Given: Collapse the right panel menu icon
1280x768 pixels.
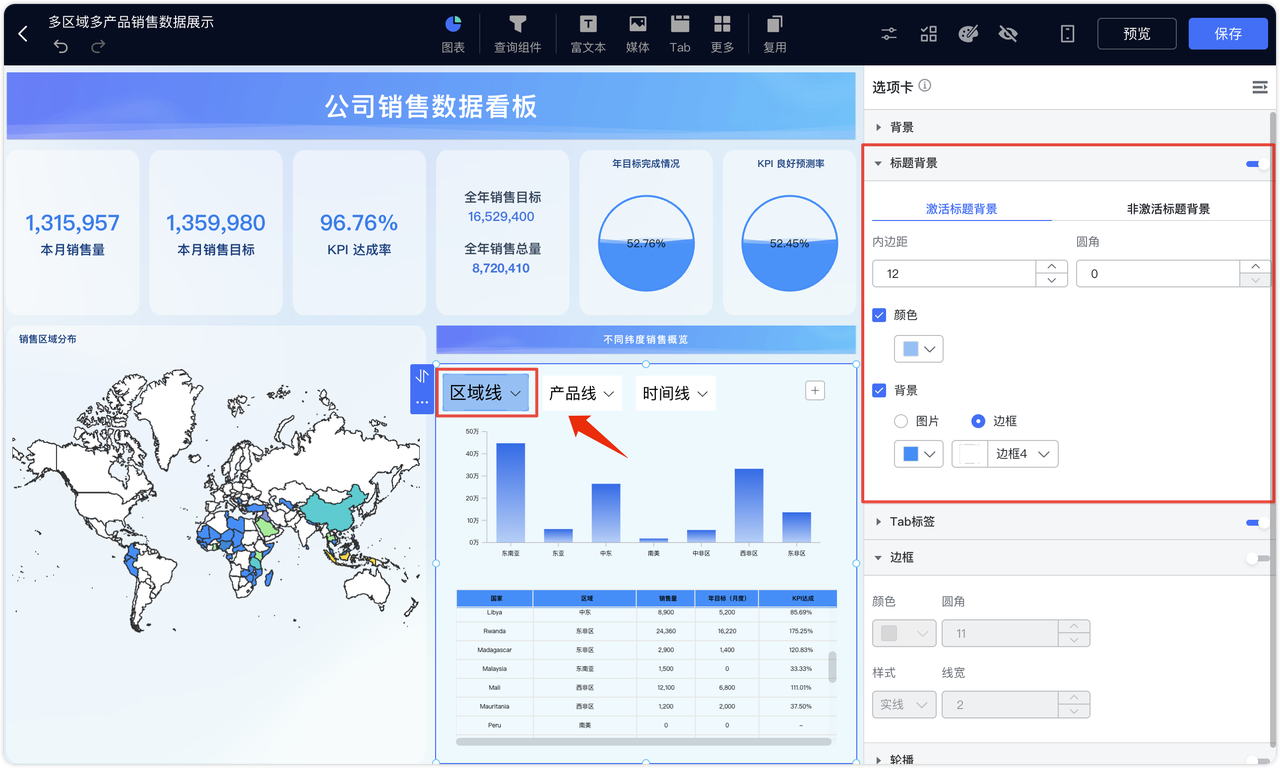Looking at the screenshot, I should click(1260, 88).
